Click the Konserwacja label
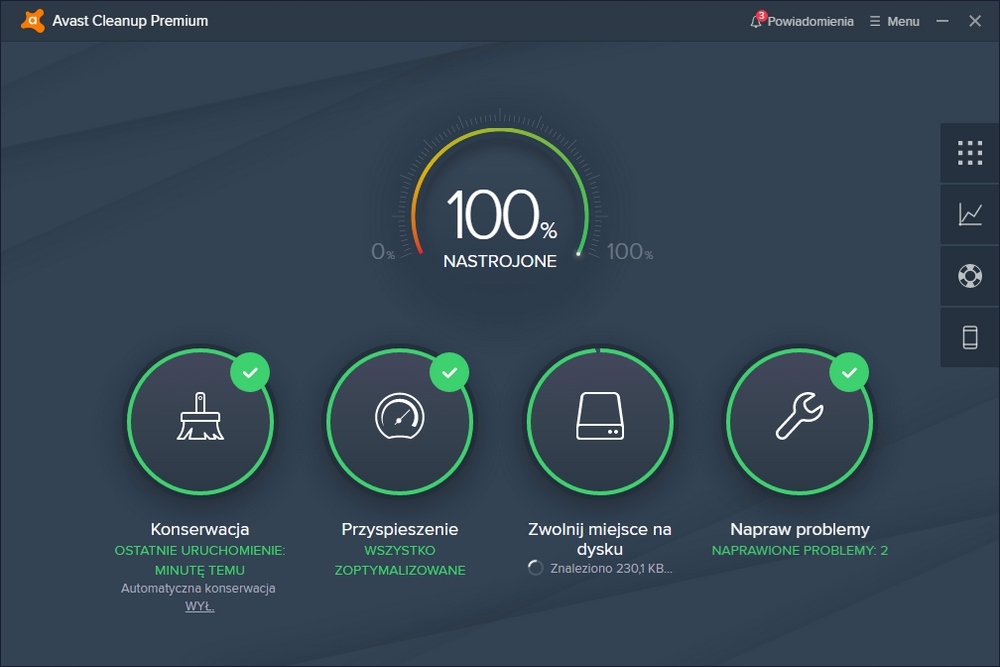 point(200,529)
